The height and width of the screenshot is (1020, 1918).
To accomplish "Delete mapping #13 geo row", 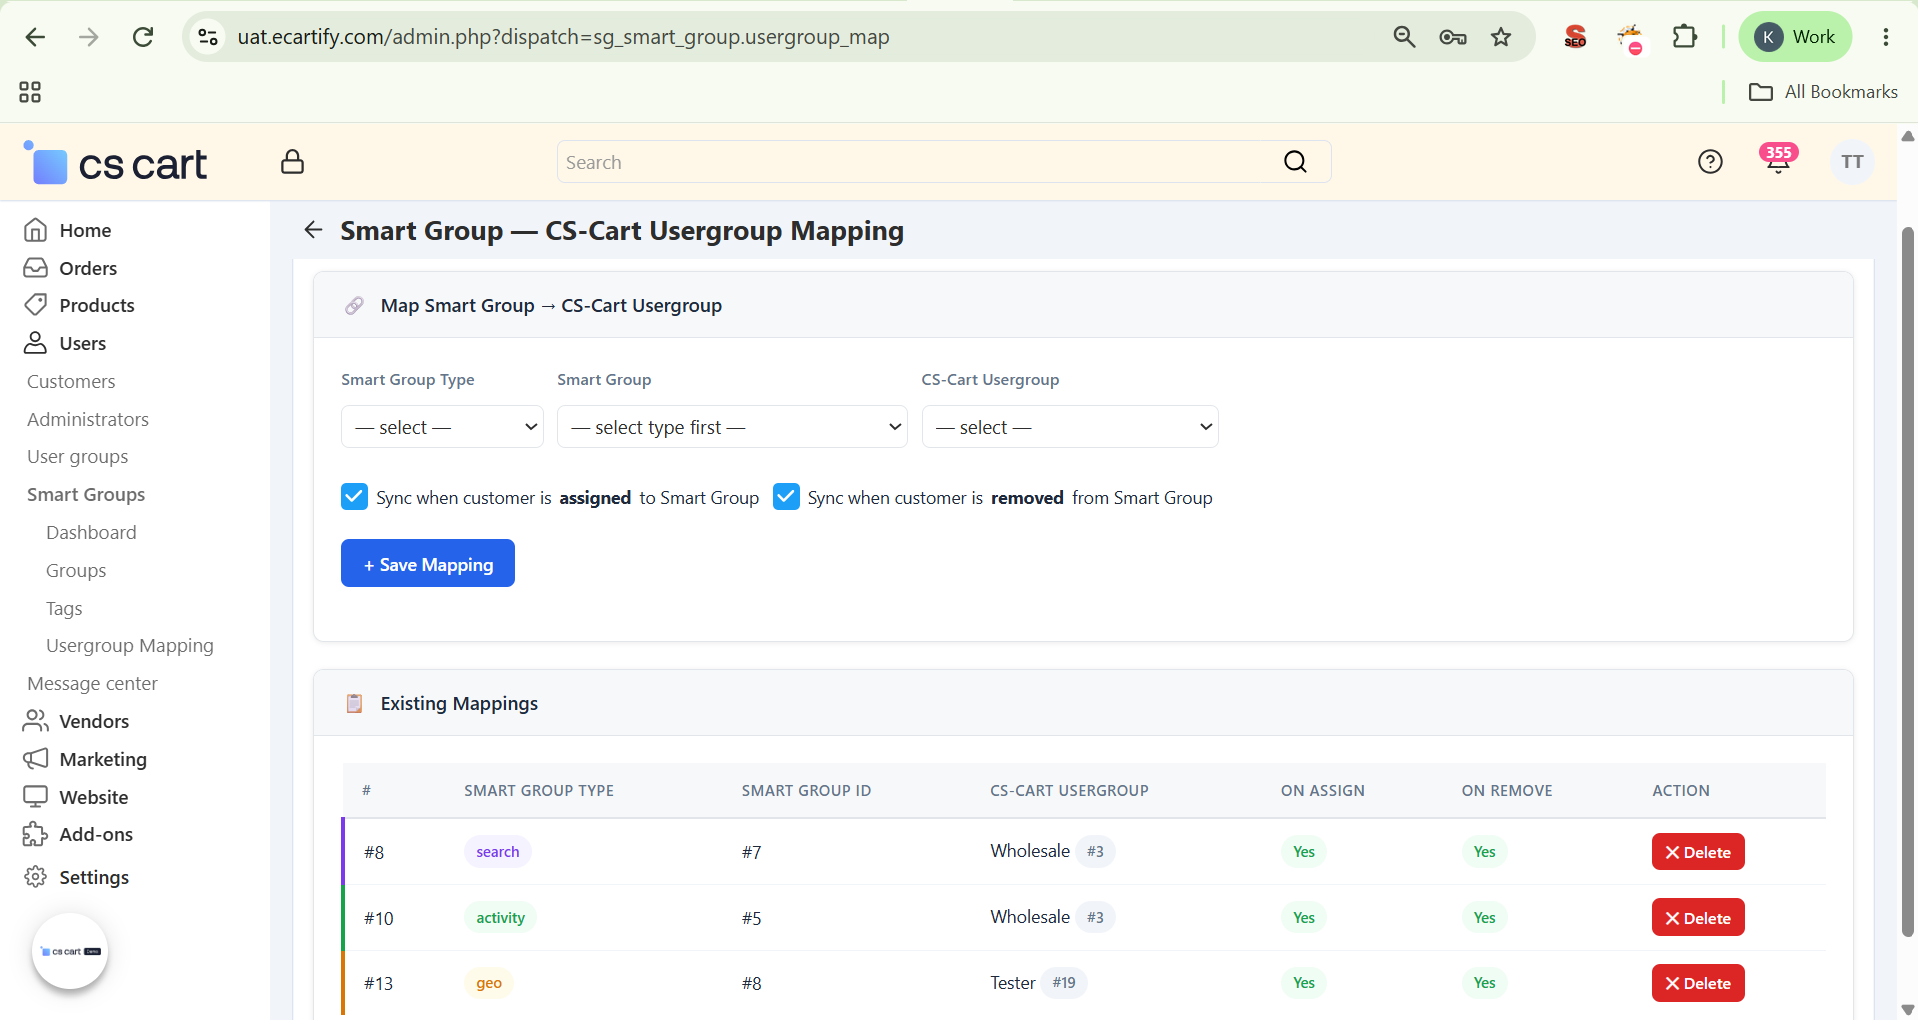I will [x=1698, y=983].
